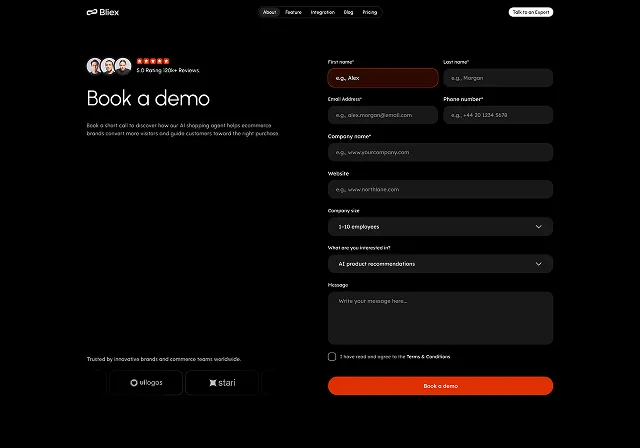Open the Integration nav item
640x448 pixels.
[322, 12]
